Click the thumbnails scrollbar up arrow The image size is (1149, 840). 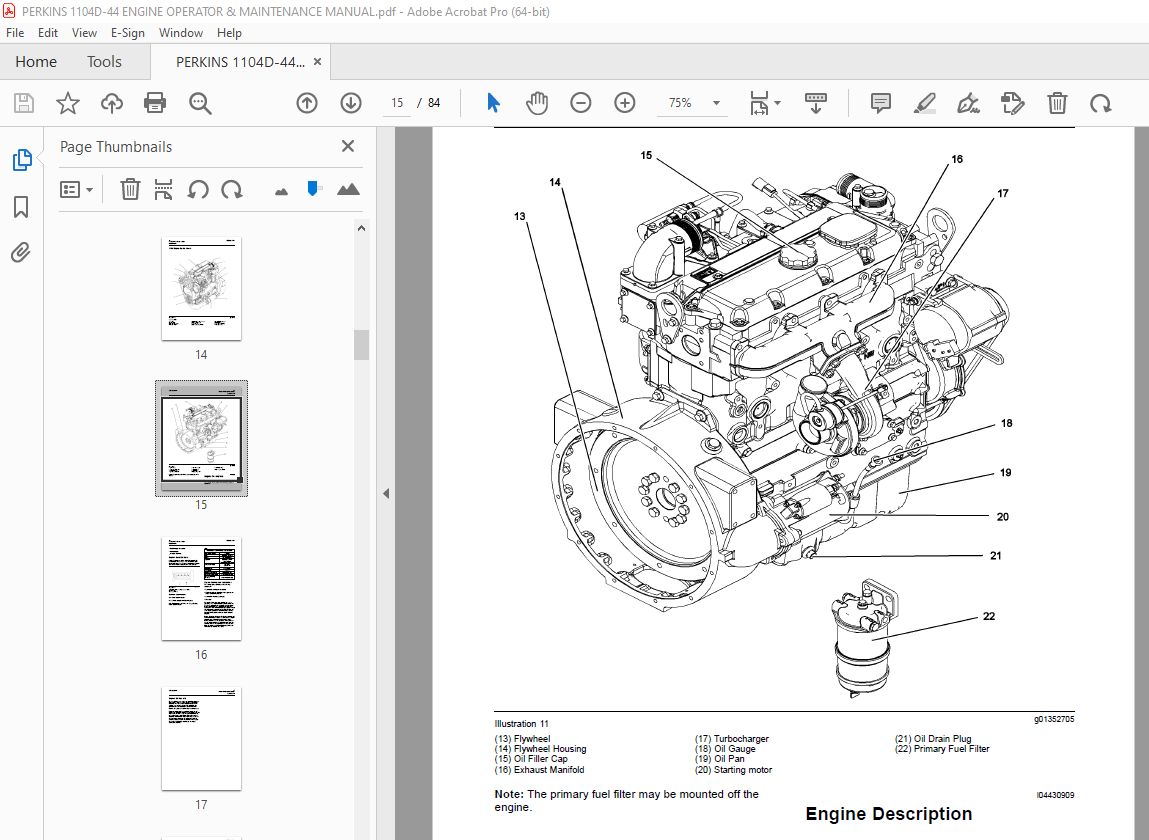coord(361,228)
